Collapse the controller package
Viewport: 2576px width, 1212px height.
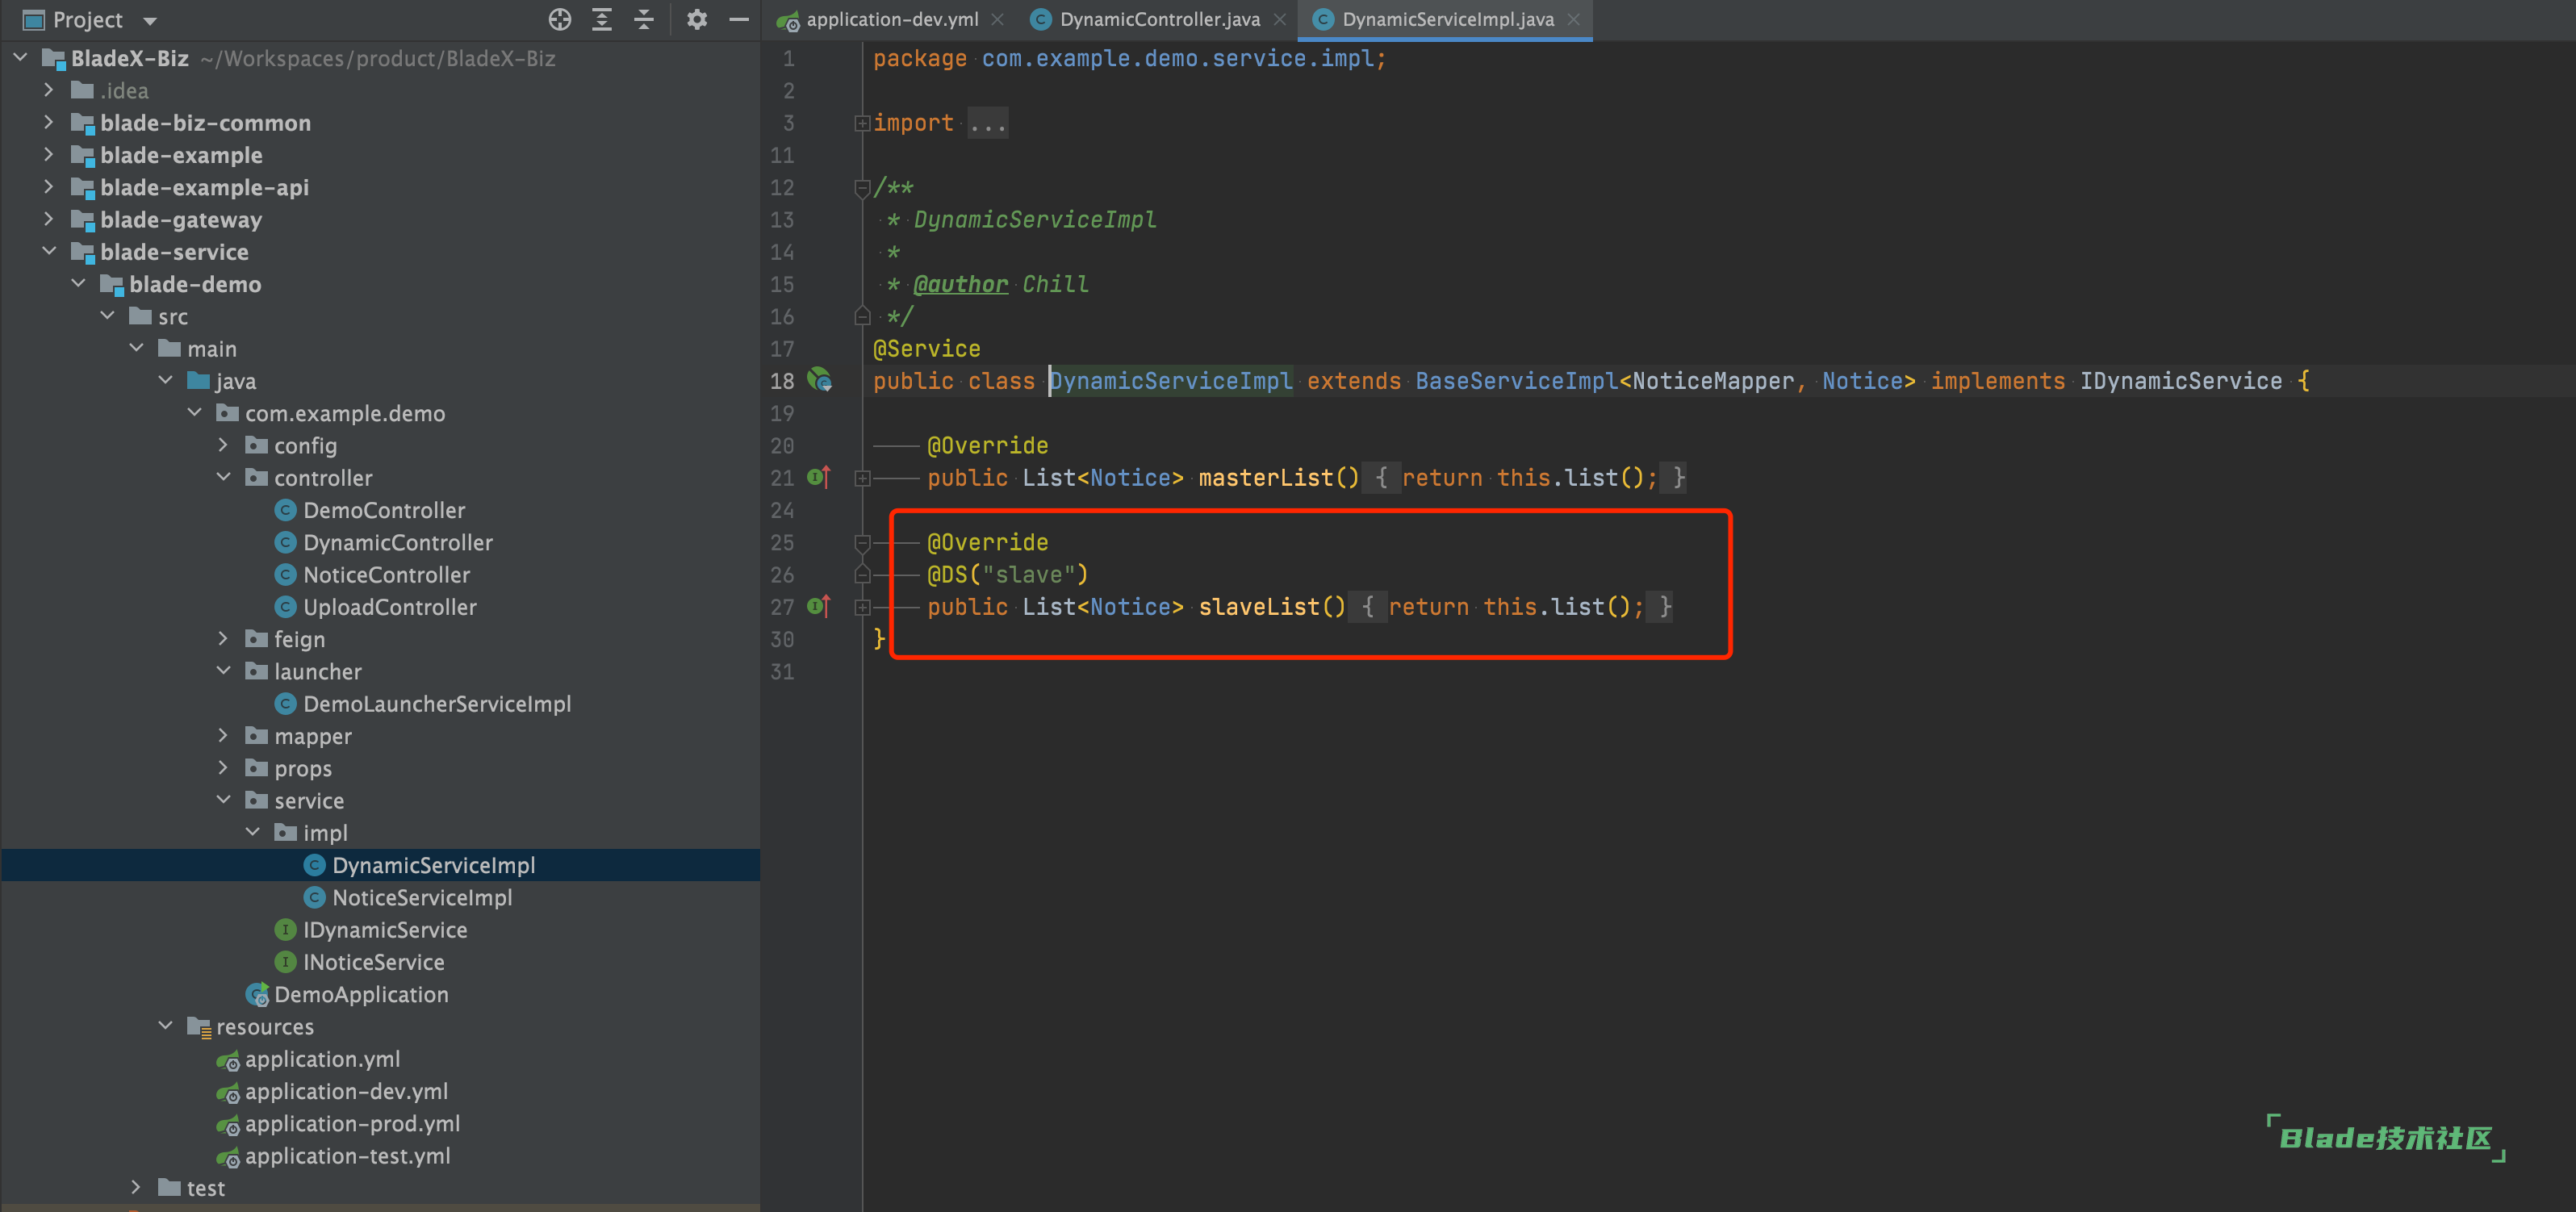tap(223, 477)
